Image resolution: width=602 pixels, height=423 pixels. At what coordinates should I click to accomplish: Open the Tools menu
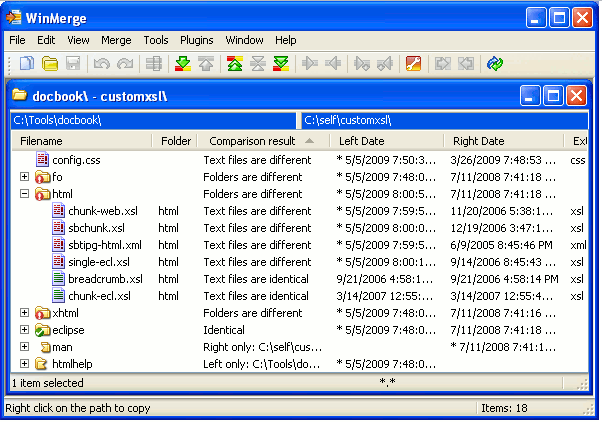[155, 40]
